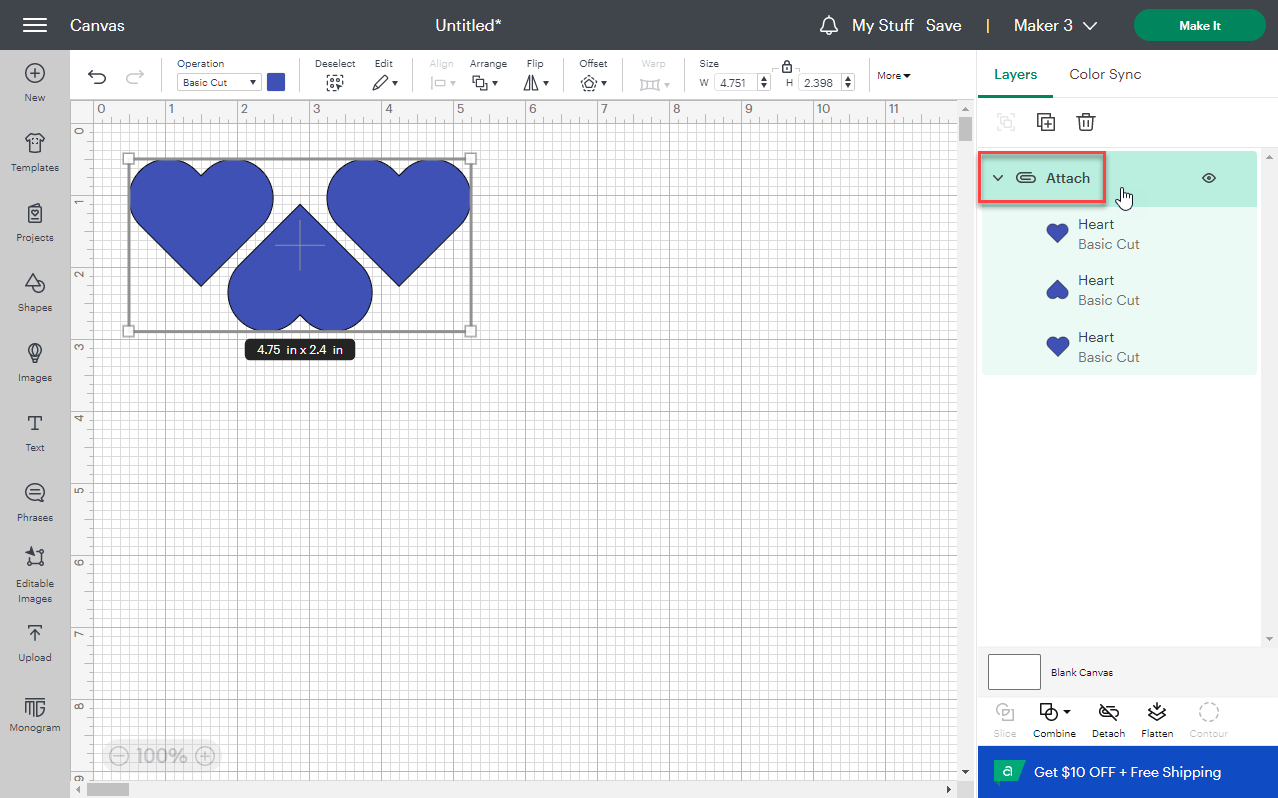
Task: Click the Flatten tool
Action: click(x=1156, y=718)
